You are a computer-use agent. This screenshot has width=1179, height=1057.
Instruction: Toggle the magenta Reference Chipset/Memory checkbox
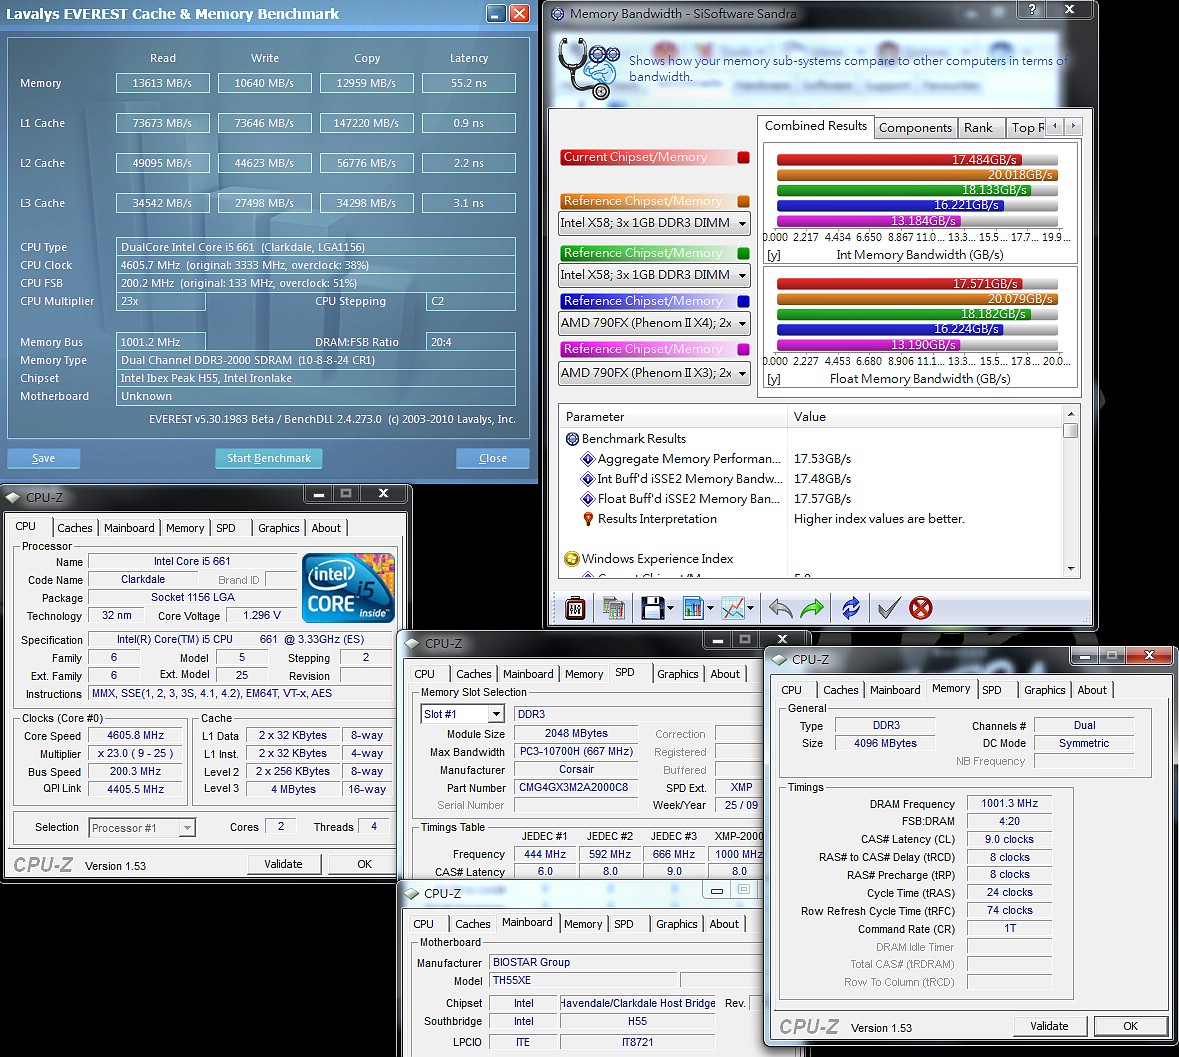(743, 349)
